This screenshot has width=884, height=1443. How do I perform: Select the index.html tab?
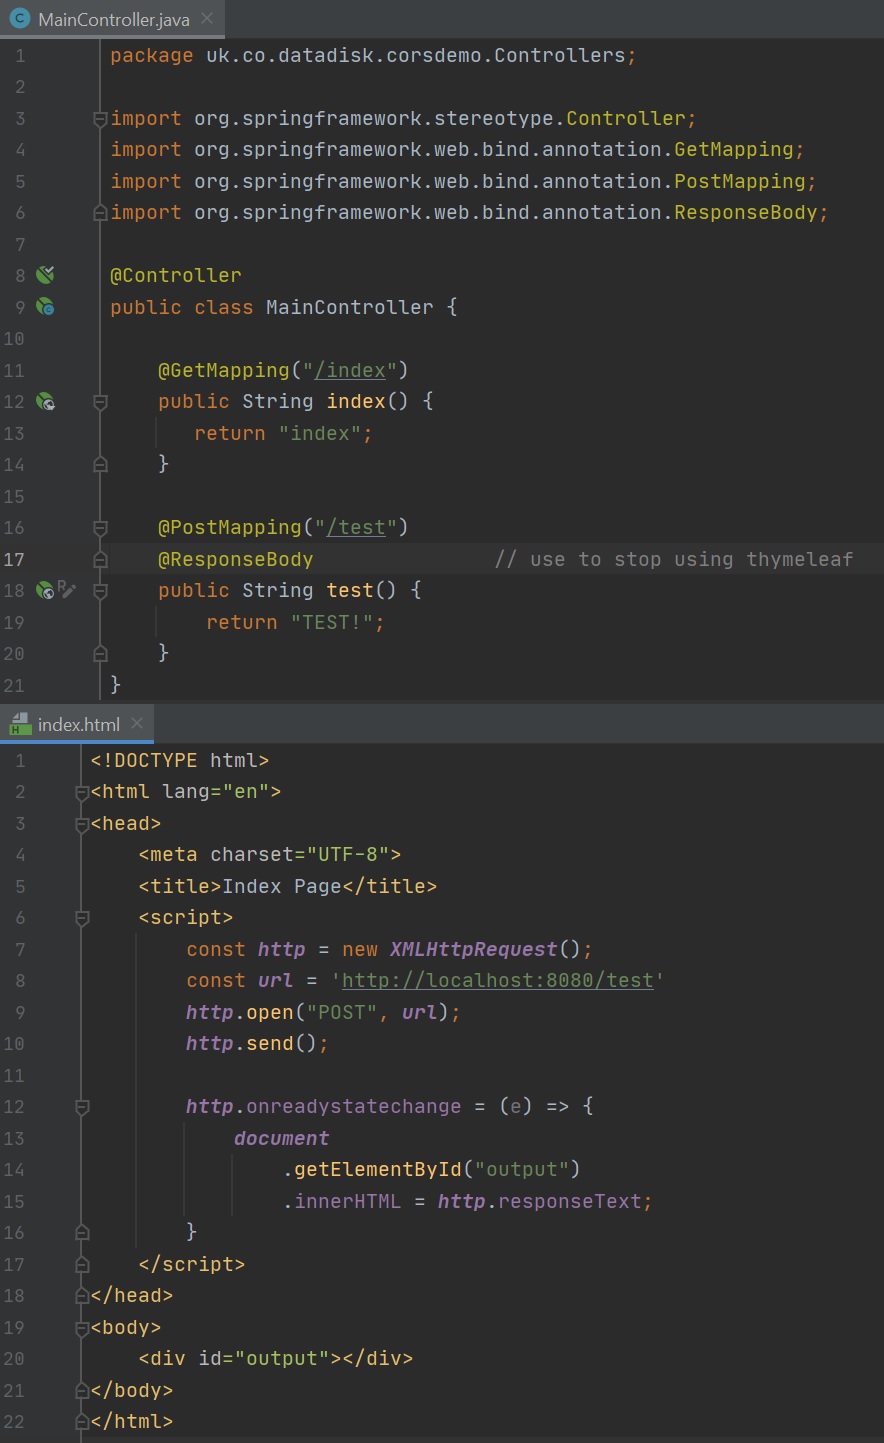click(x=78, y=724)
